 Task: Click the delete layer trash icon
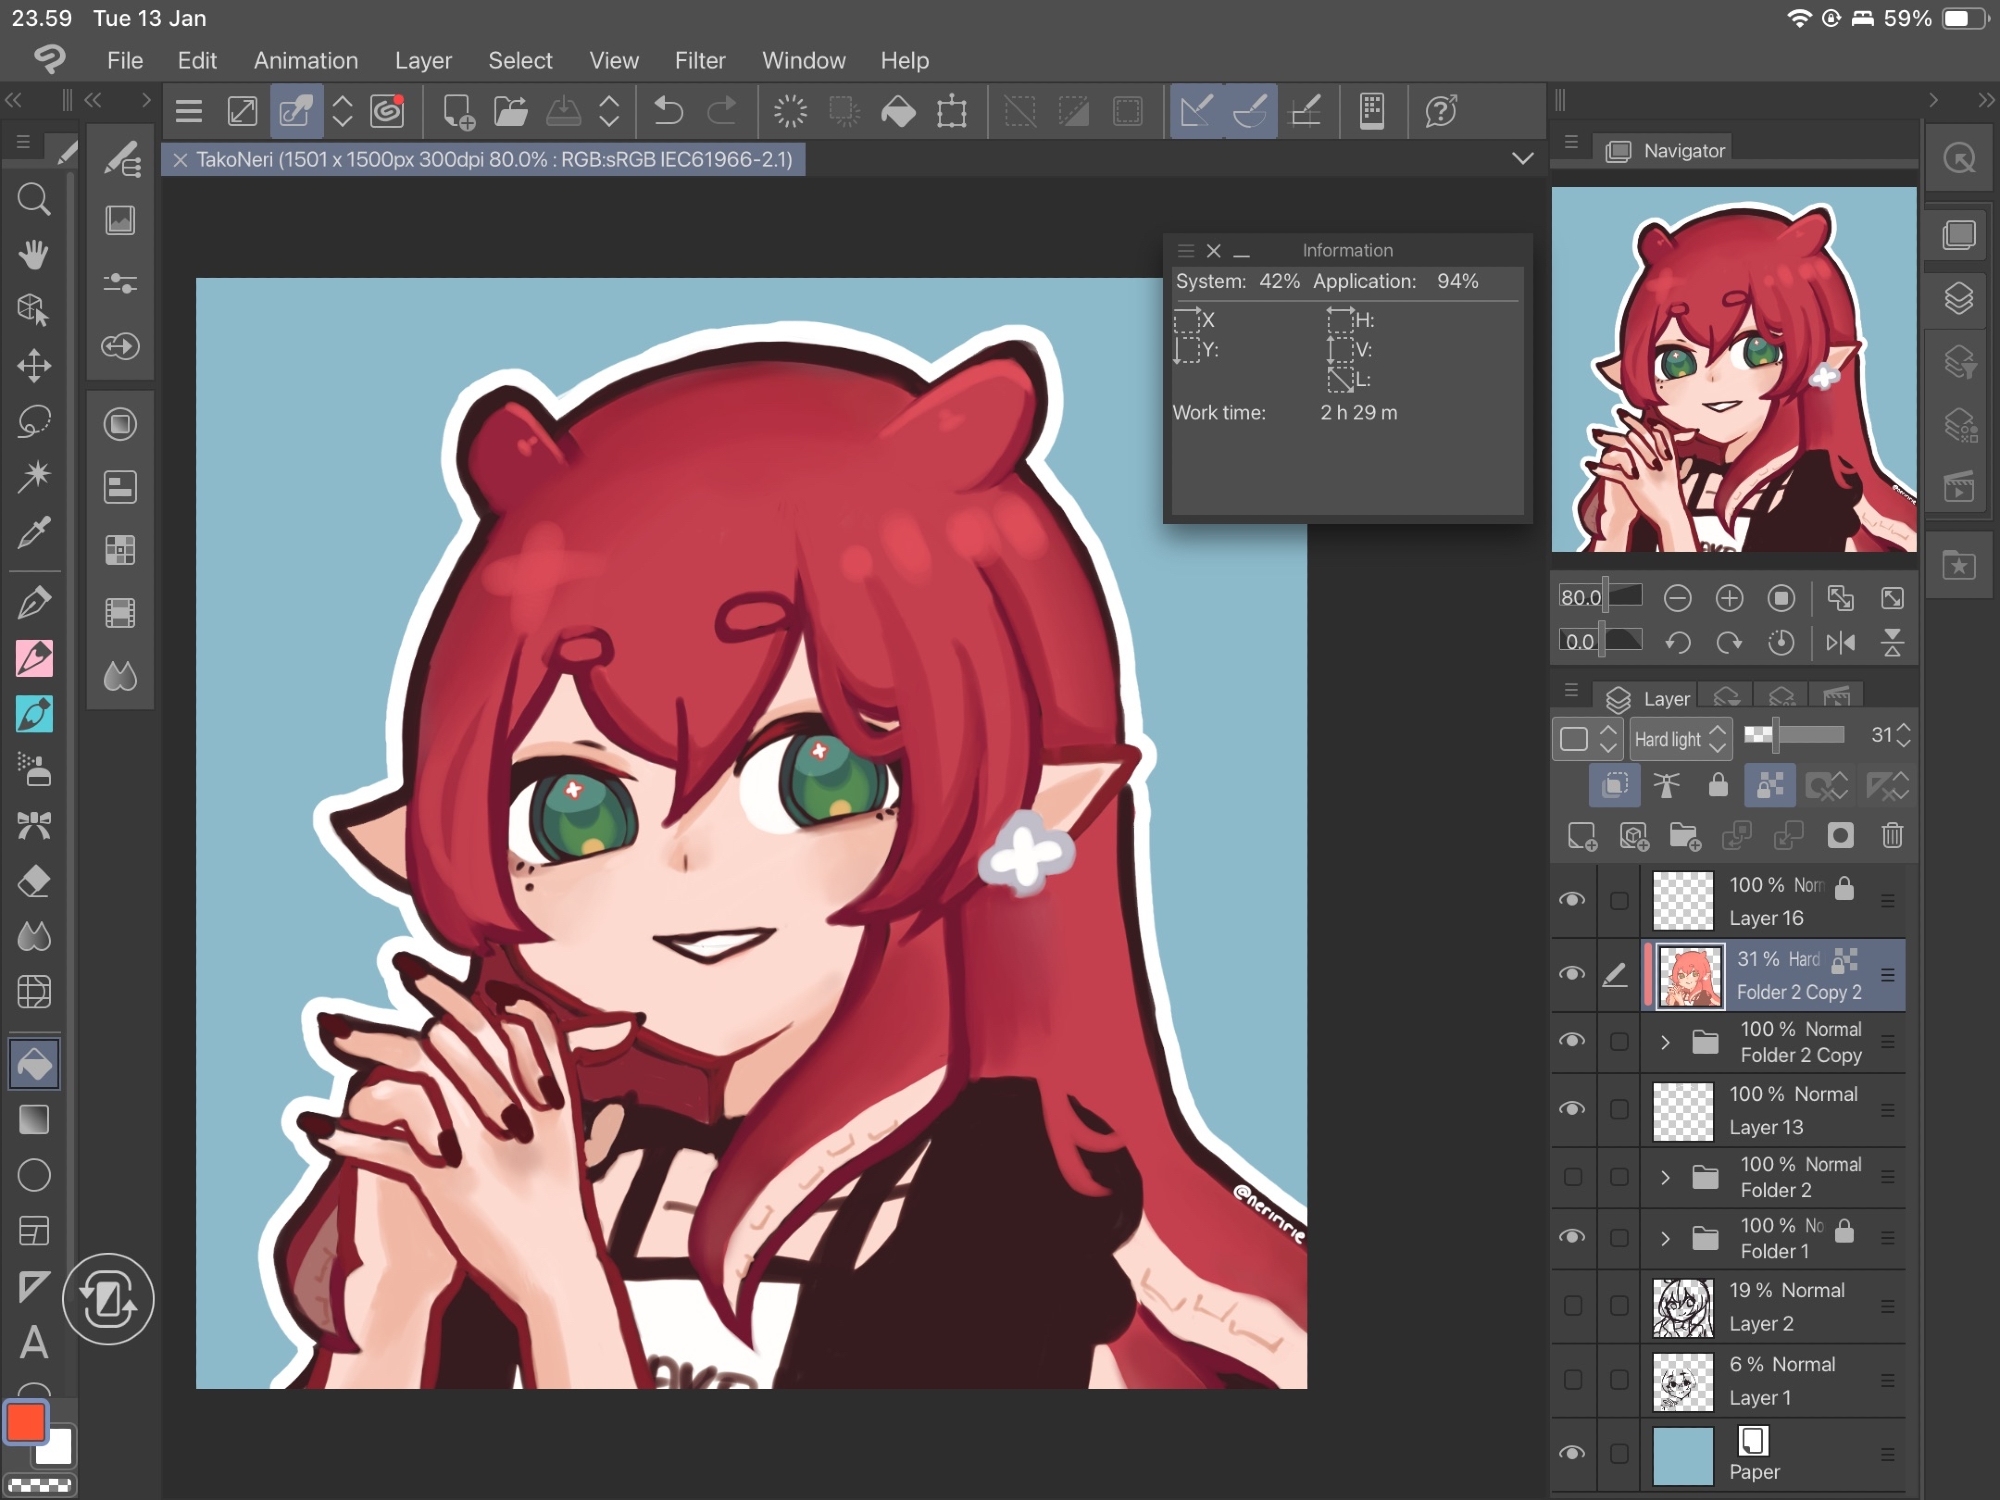1892,835
